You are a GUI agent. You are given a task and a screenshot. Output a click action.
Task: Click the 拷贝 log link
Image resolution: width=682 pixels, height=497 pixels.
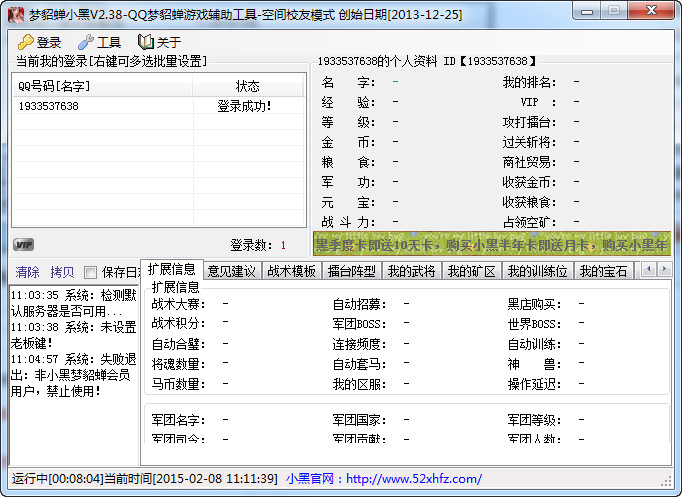(x=62, y=272)
